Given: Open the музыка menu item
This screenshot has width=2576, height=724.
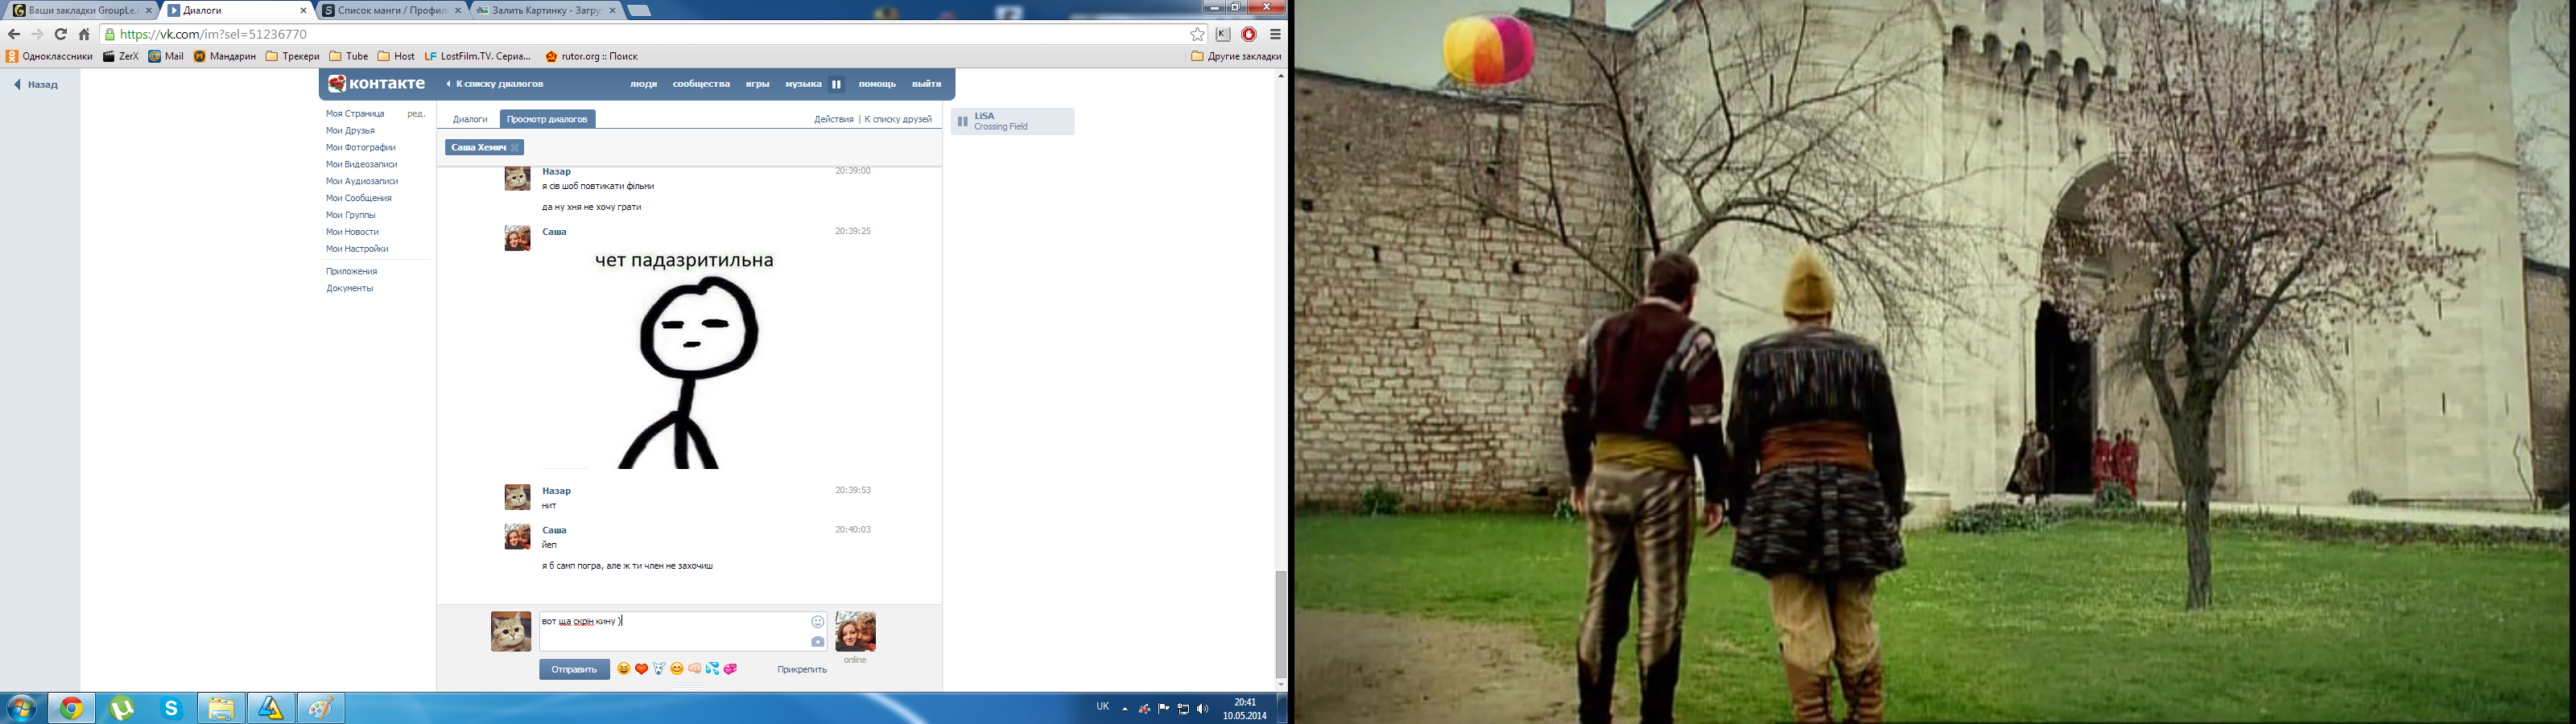Looking at the screenshot, I should tap(803, 84).
